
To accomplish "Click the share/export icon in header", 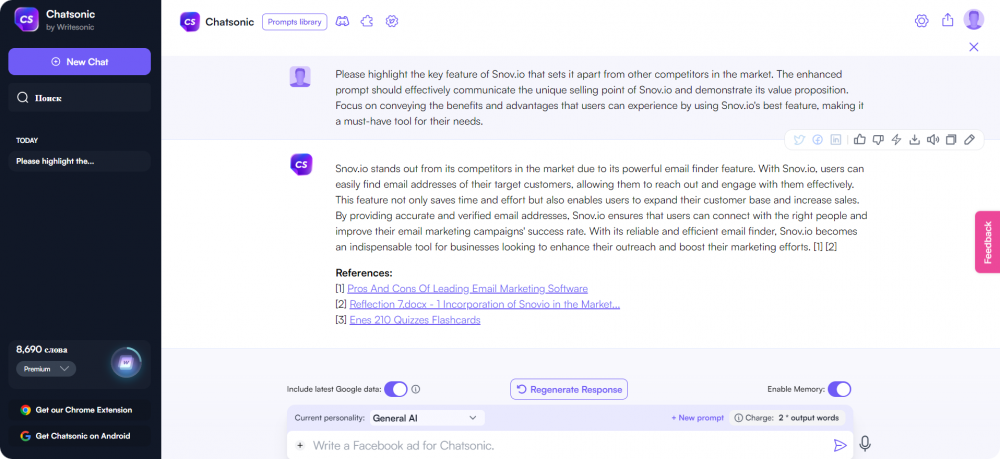I will [948, 20].
